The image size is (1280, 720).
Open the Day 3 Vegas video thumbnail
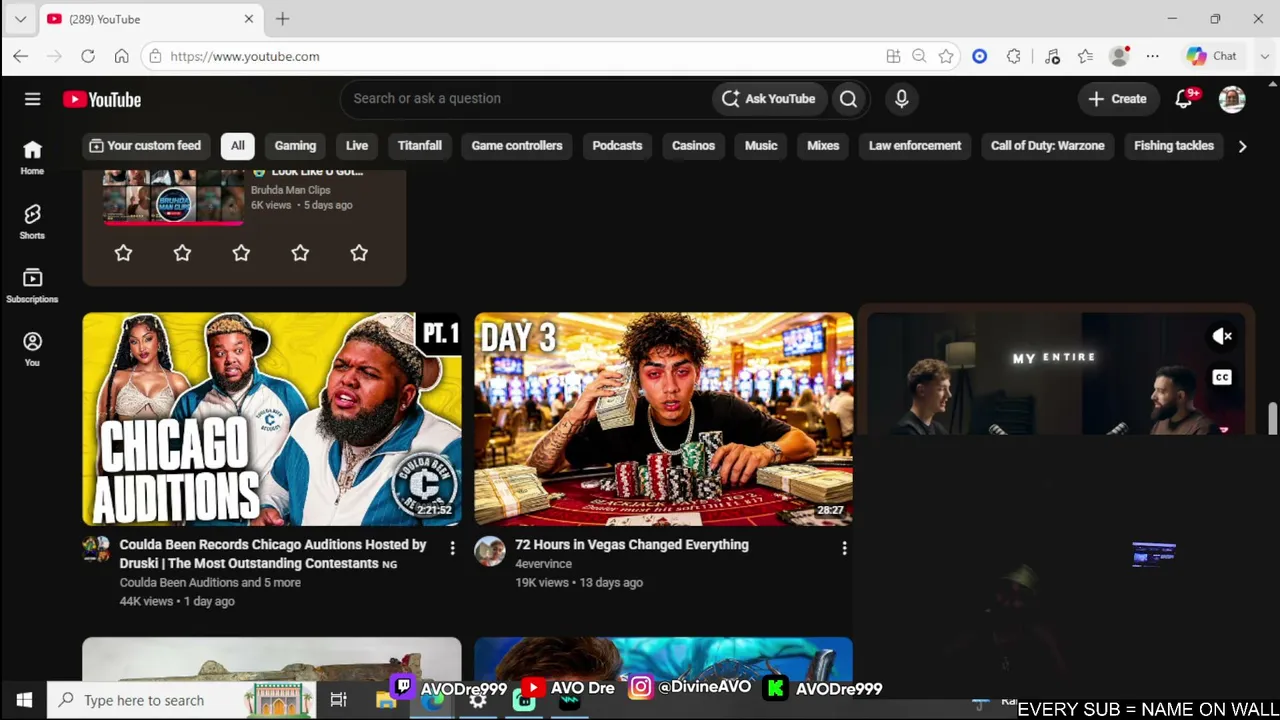click(x=664, y=419)
